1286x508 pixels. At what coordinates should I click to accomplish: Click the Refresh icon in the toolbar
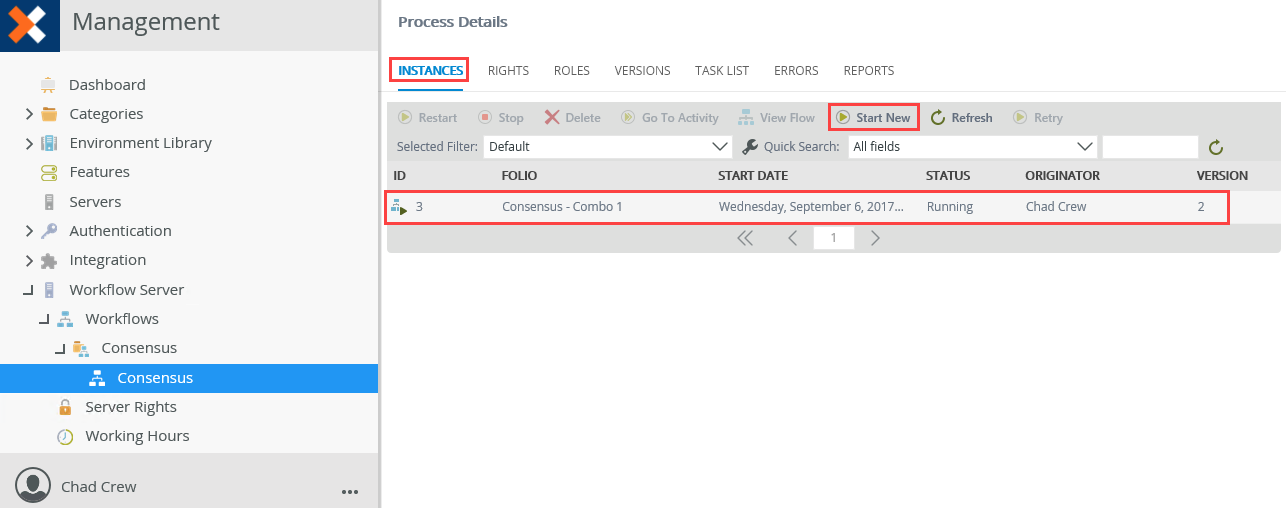(x=938, y=118)
